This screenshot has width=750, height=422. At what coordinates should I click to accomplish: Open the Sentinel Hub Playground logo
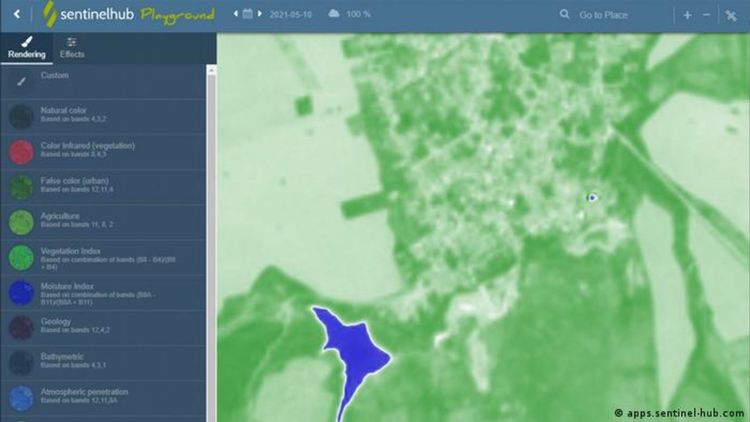[x=129, y=14]
